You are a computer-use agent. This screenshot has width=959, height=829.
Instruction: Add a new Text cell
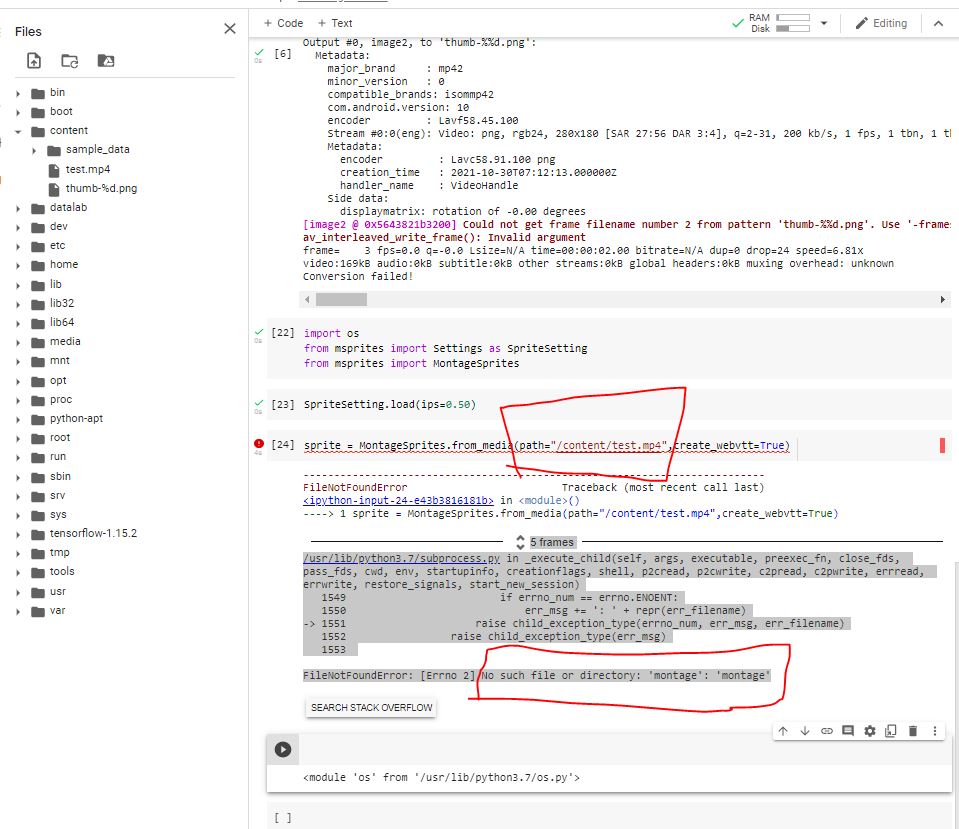point(335,23)
